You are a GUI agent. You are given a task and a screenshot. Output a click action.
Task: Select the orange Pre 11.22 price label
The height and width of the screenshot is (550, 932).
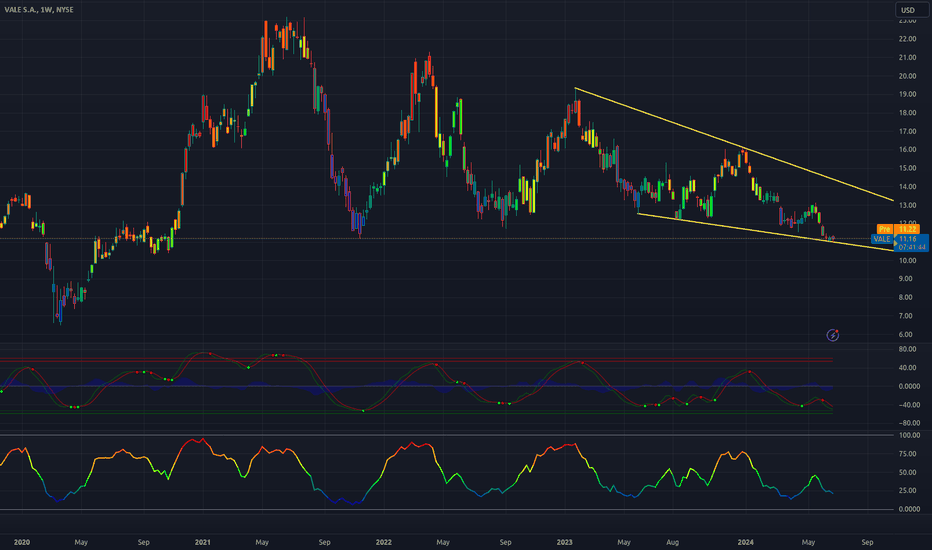[x=898, y=229]
